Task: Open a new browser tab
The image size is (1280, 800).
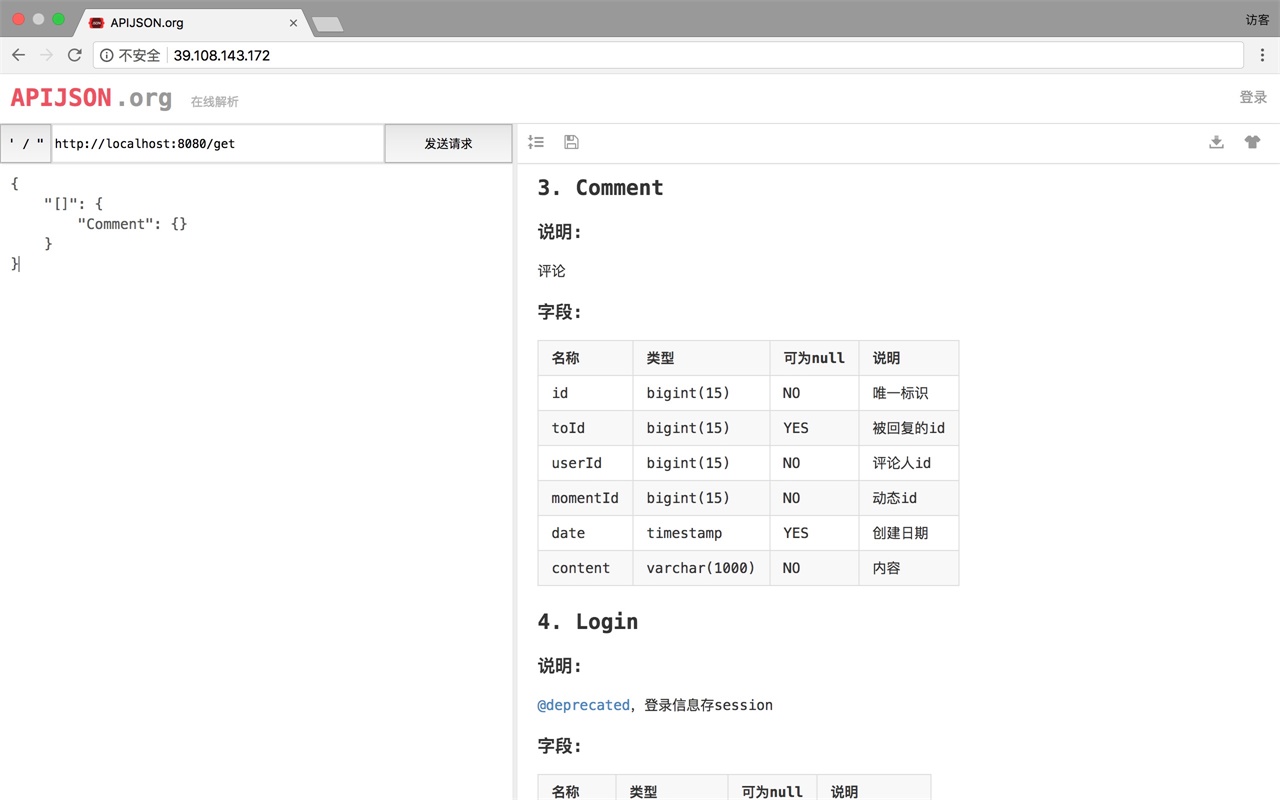Action: coord(328,23)
